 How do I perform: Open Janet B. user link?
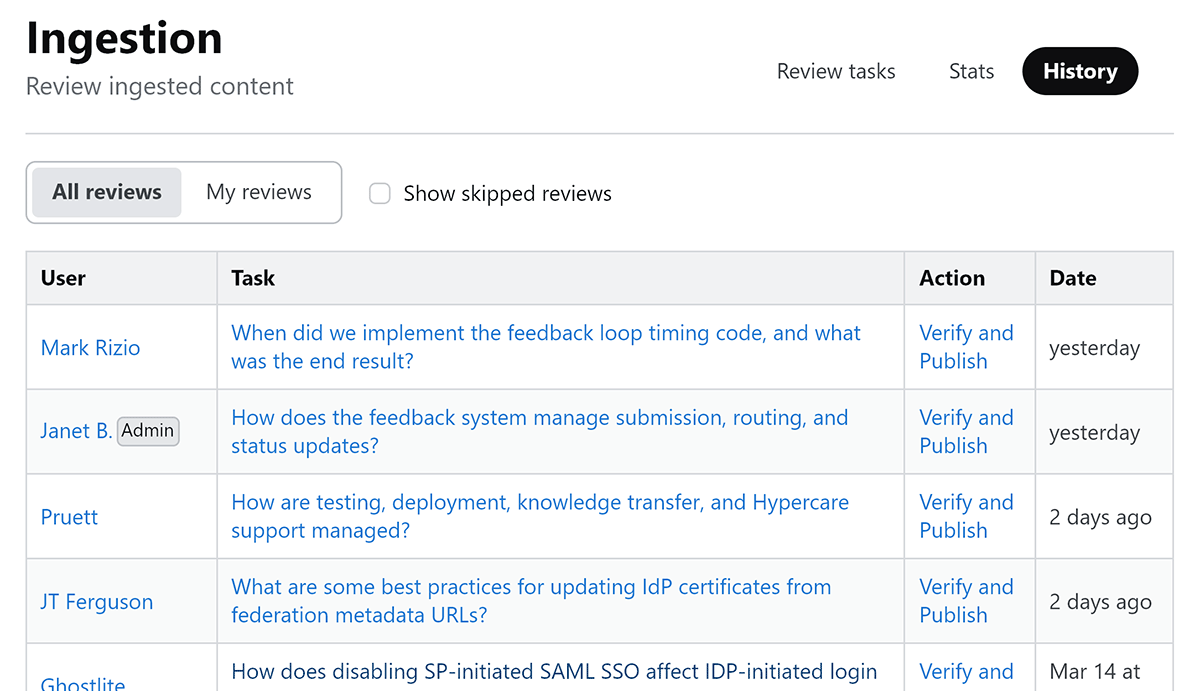(76, 432)
